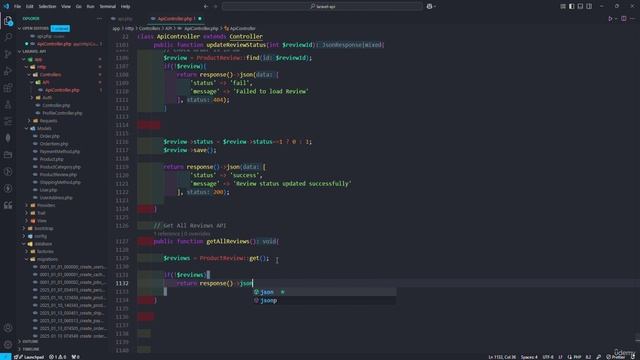Open the Edit menu
Image resolution: width=640 pixels, height=360 pixels.
[x=30, y=7]
